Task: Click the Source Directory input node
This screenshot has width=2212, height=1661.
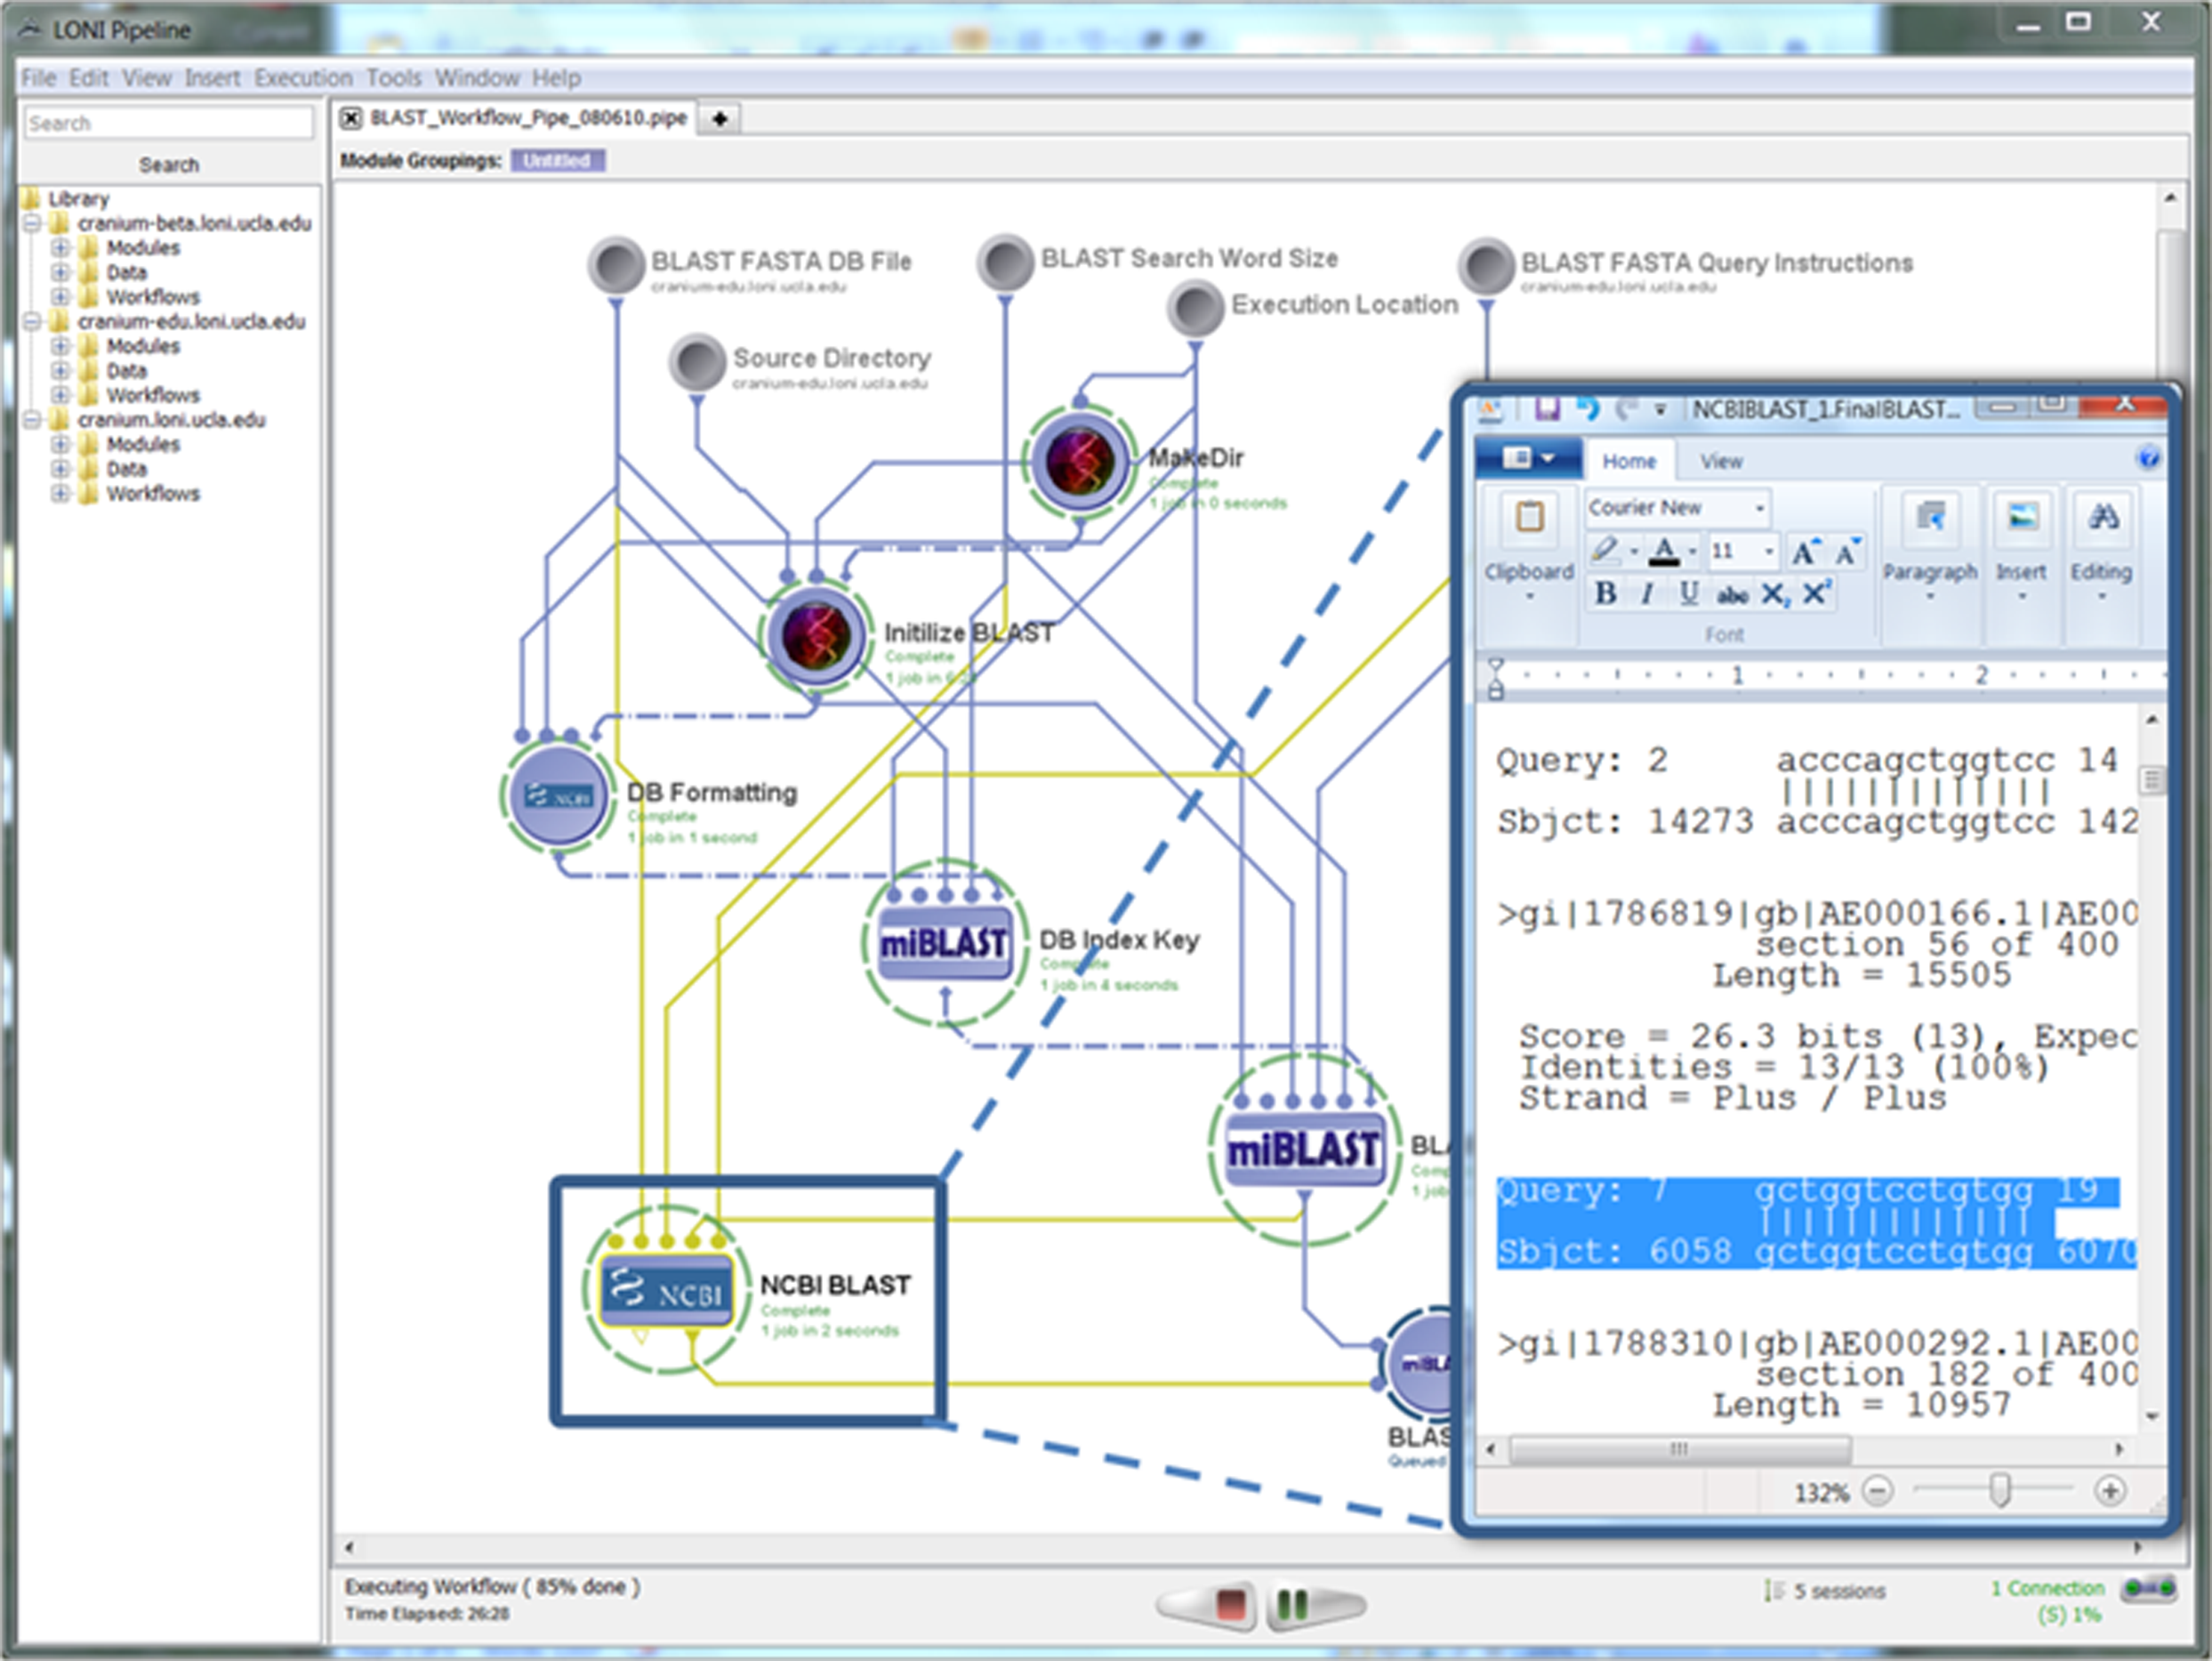Action: 697,361
